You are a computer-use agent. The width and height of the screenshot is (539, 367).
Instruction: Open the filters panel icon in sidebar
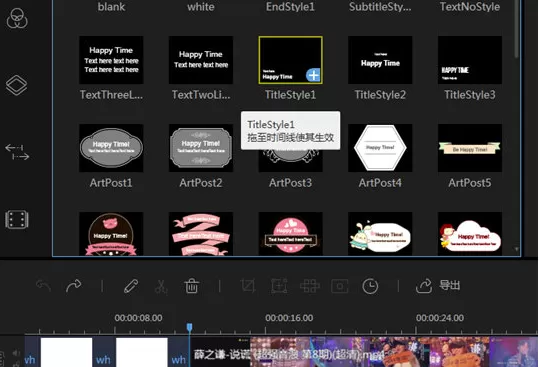[17, 18]
